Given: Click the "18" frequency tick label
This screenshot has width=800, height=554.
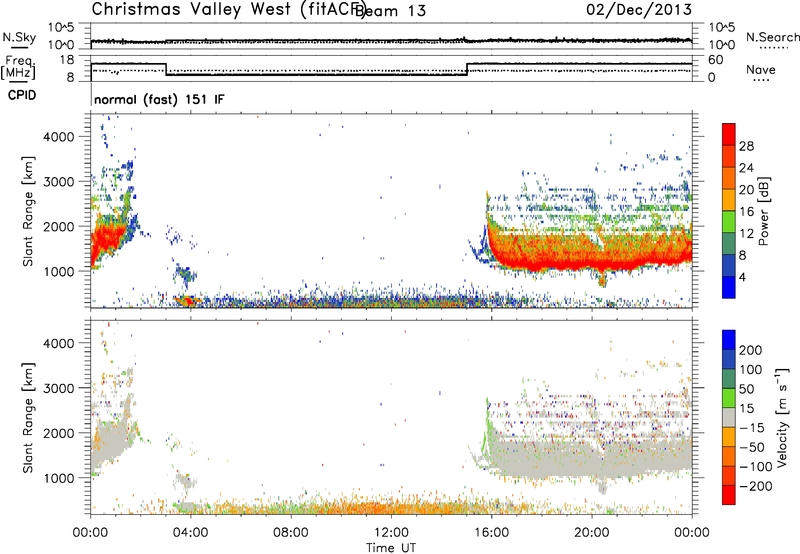Looking at the screenshot, I should 66,60.
